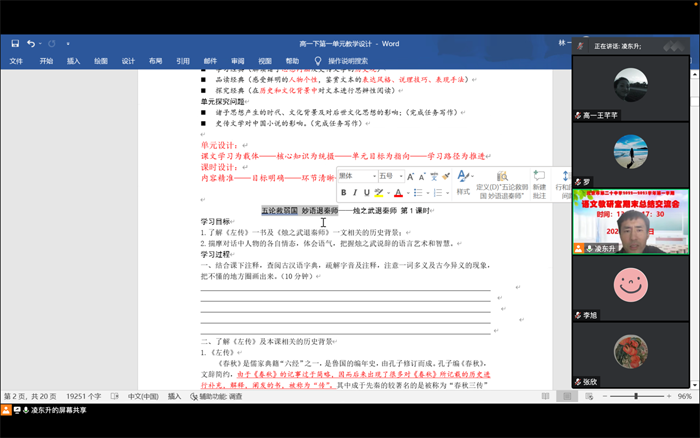This screenshot has width=700, height=438.
Task: Click the lightbulb Tell Me icon
Action: point(318,61)
